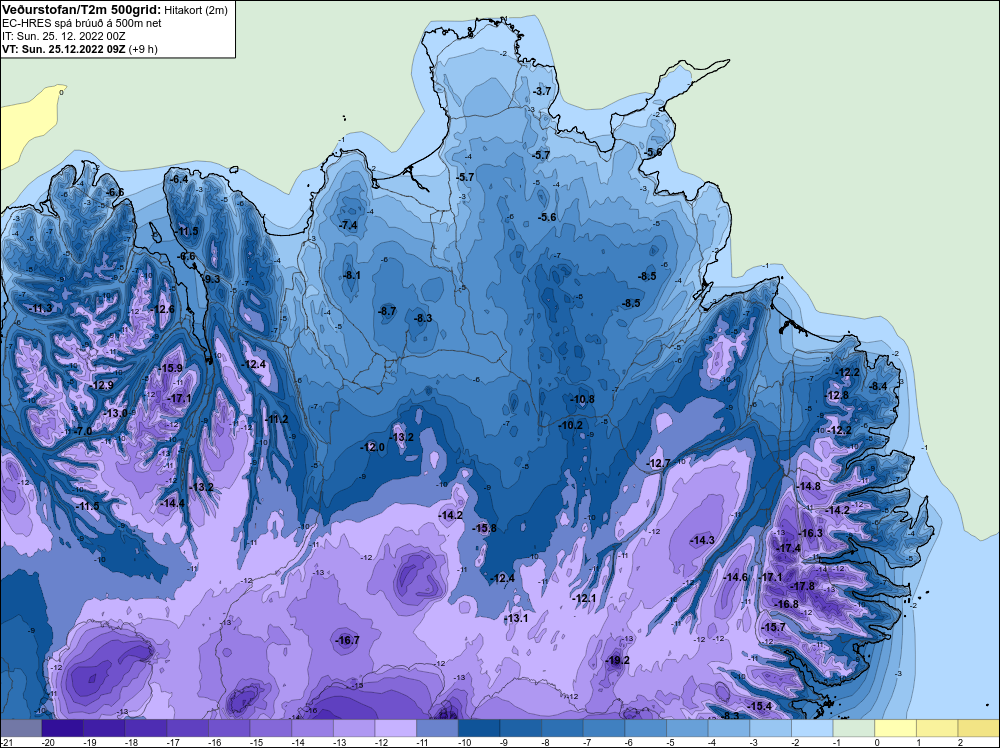Select the 'IT: Sun. 25. 12. 2022 00Z' line

pos(63,36)
